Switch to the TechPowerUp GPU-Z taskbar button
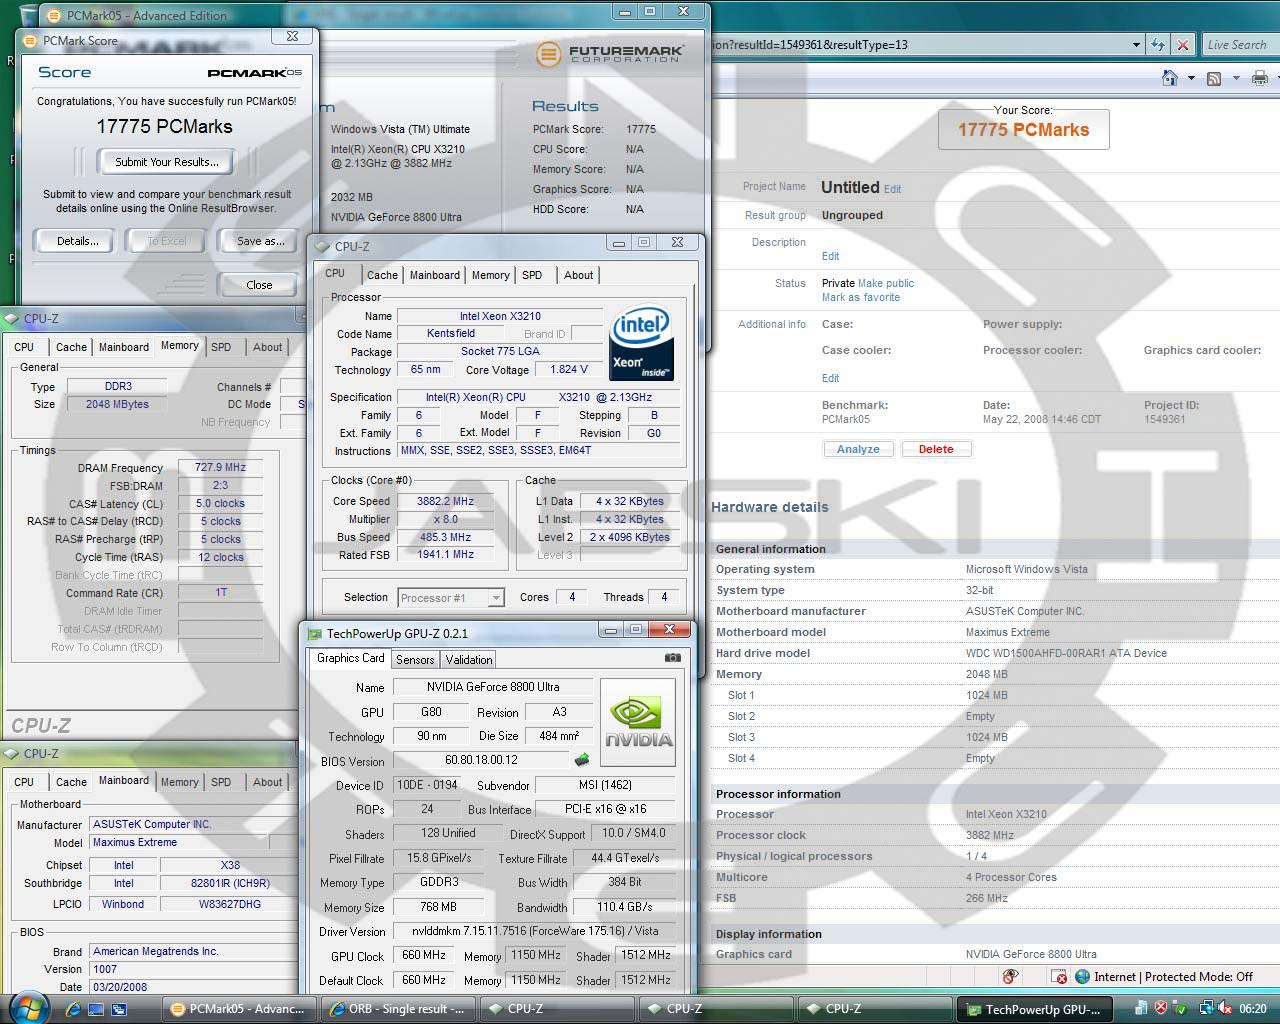The height and width of the screenshot is (1024, 1280). click(x=1035, y=1009)
